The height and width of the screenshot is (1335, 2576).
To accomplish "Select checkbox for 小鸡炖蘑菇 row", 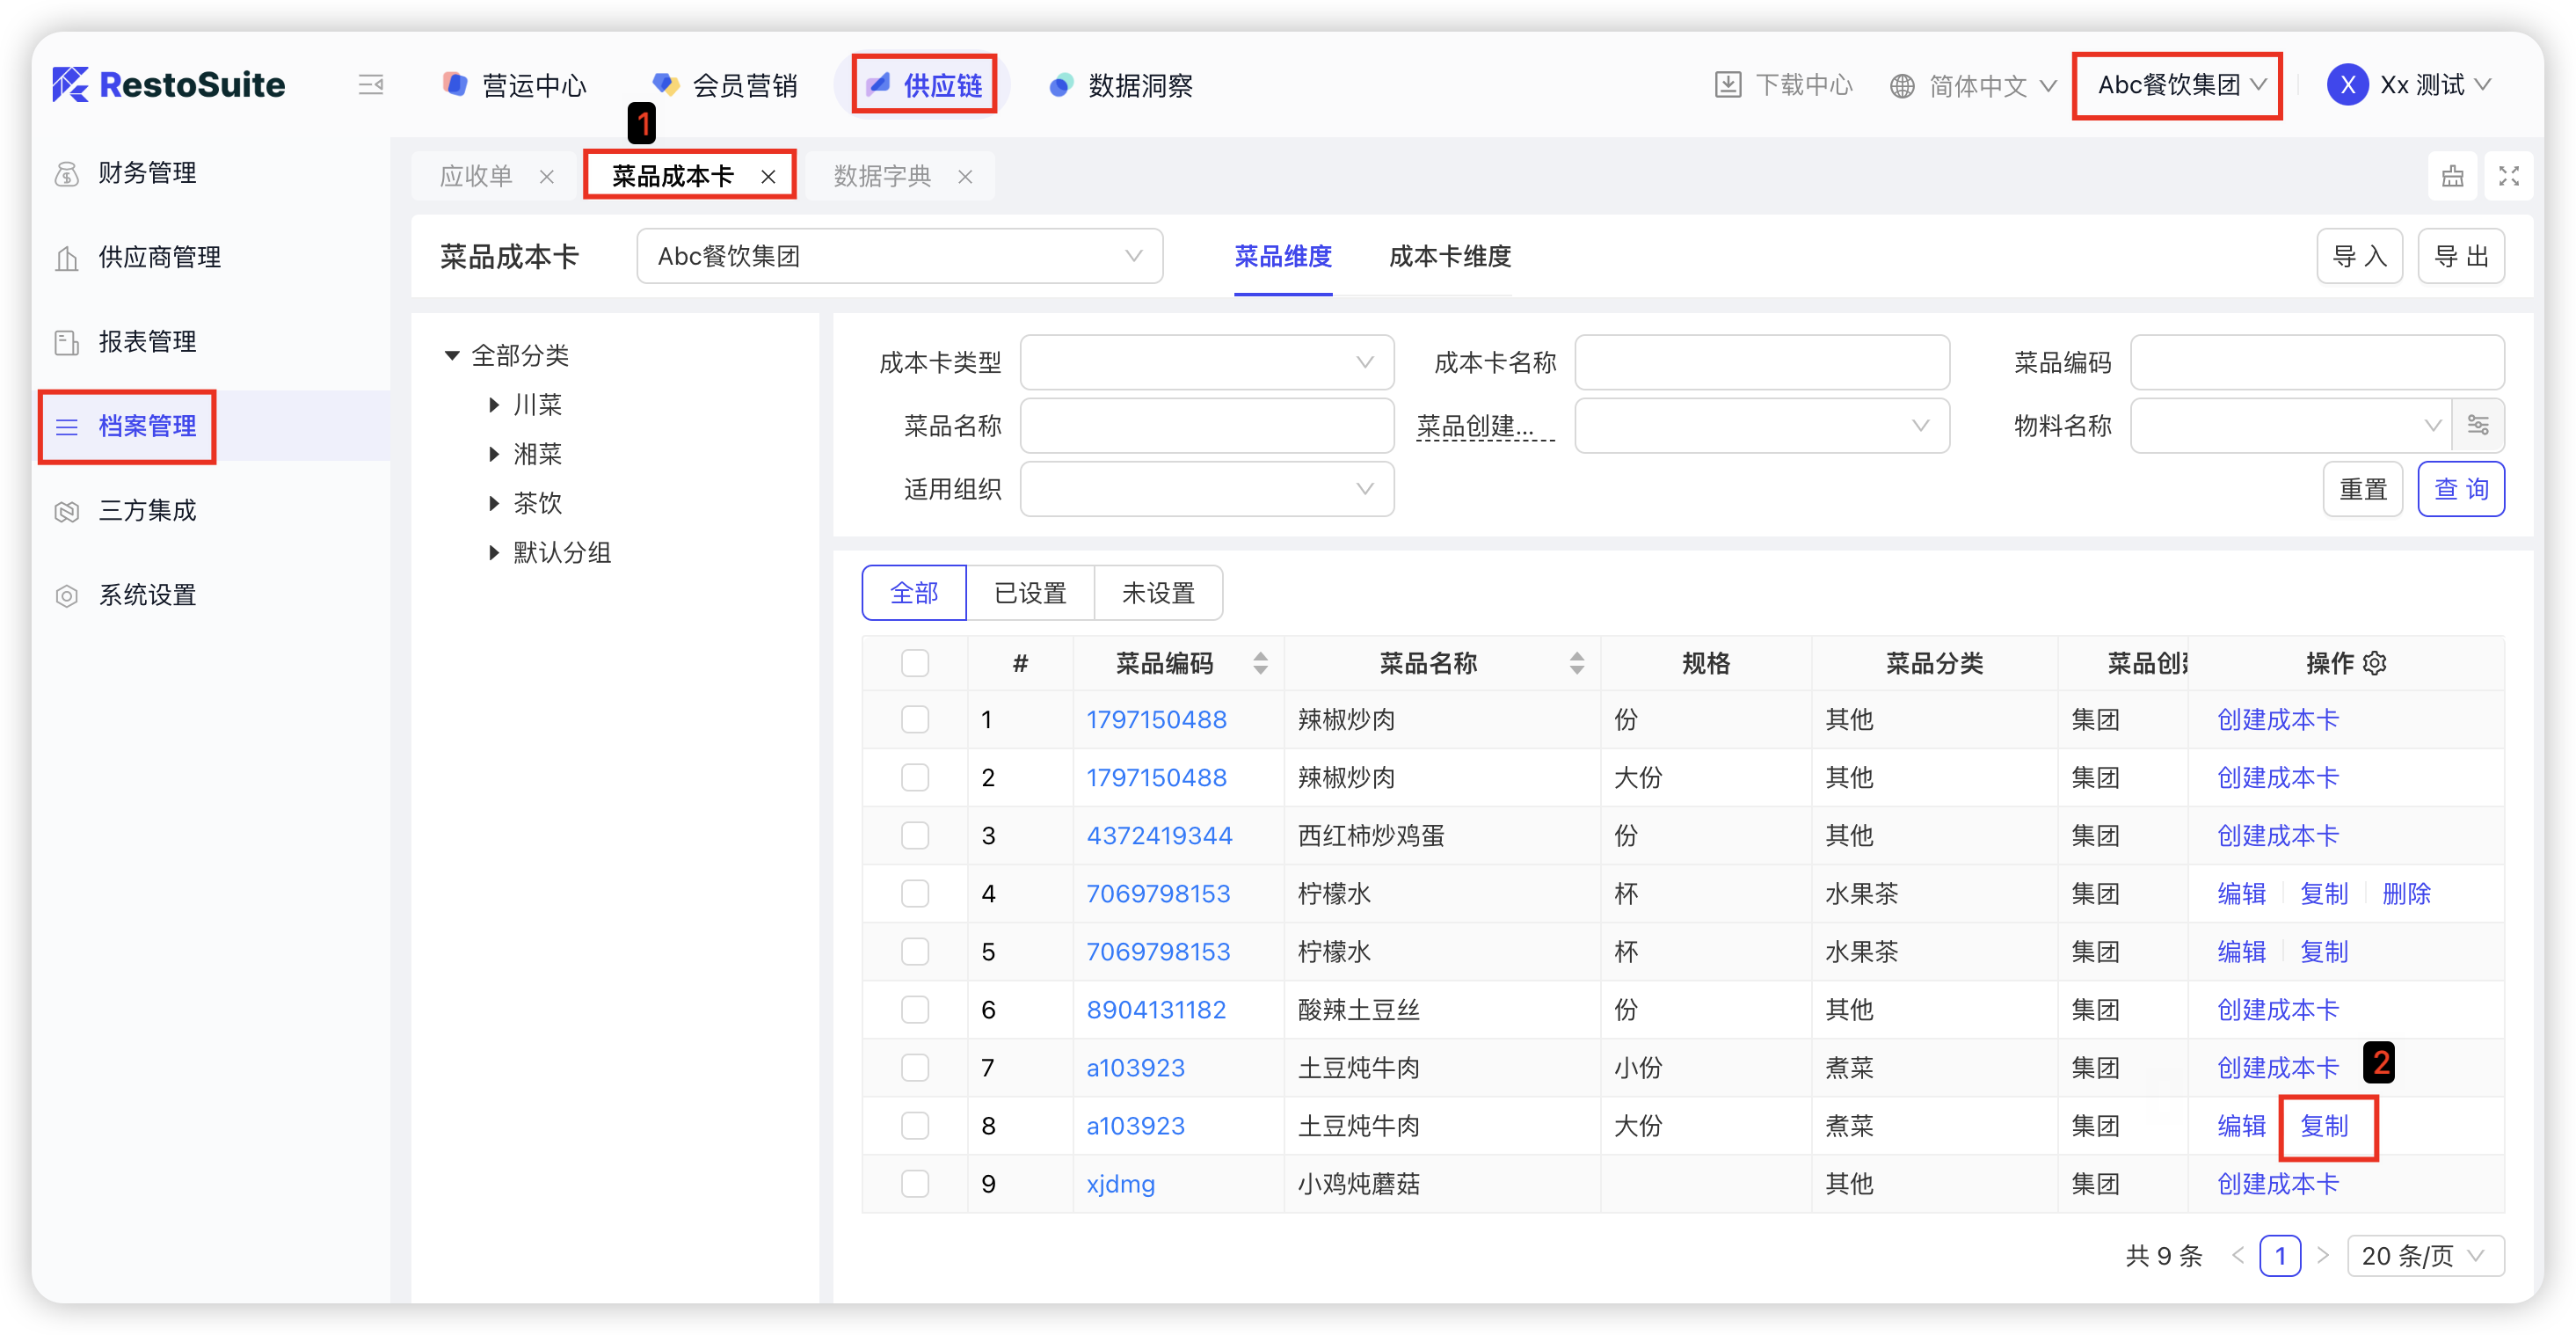I will (914, 1183).
